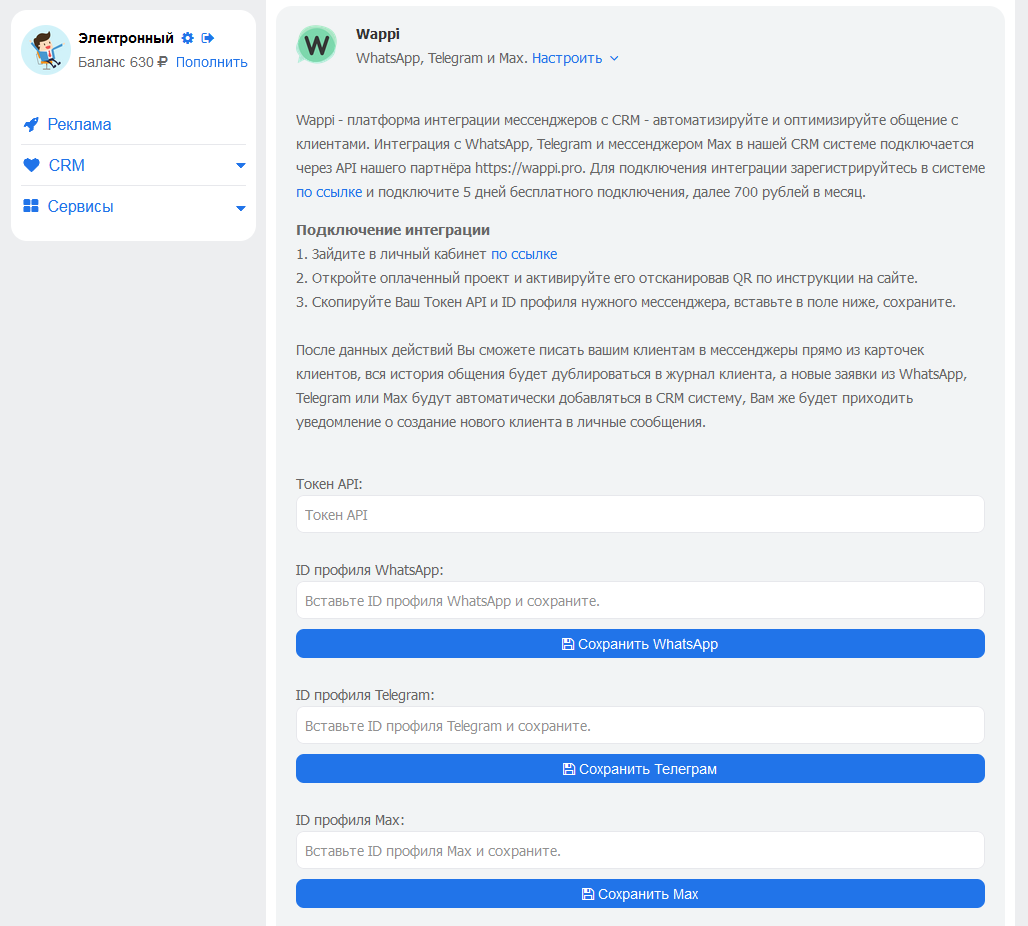Click the user avatar picture

(46, 50)
